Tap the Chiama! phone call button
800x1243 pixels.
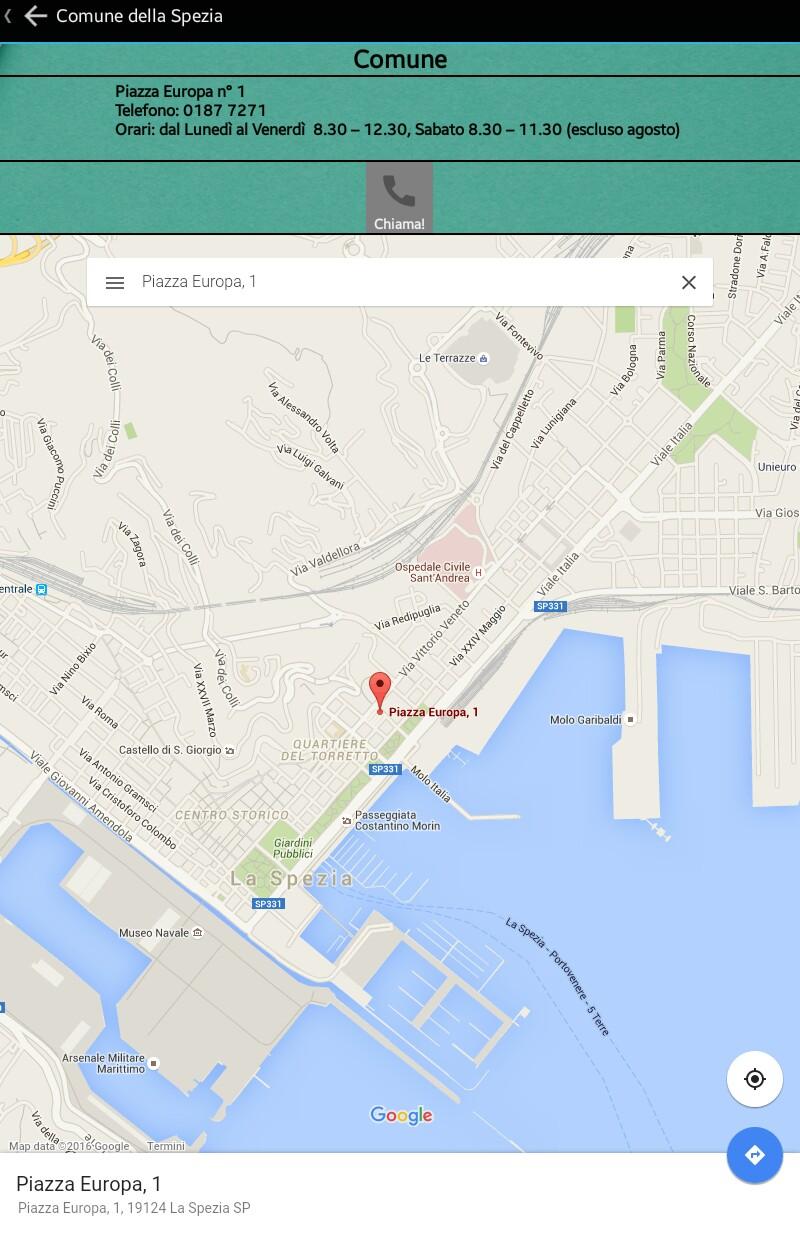399,198
